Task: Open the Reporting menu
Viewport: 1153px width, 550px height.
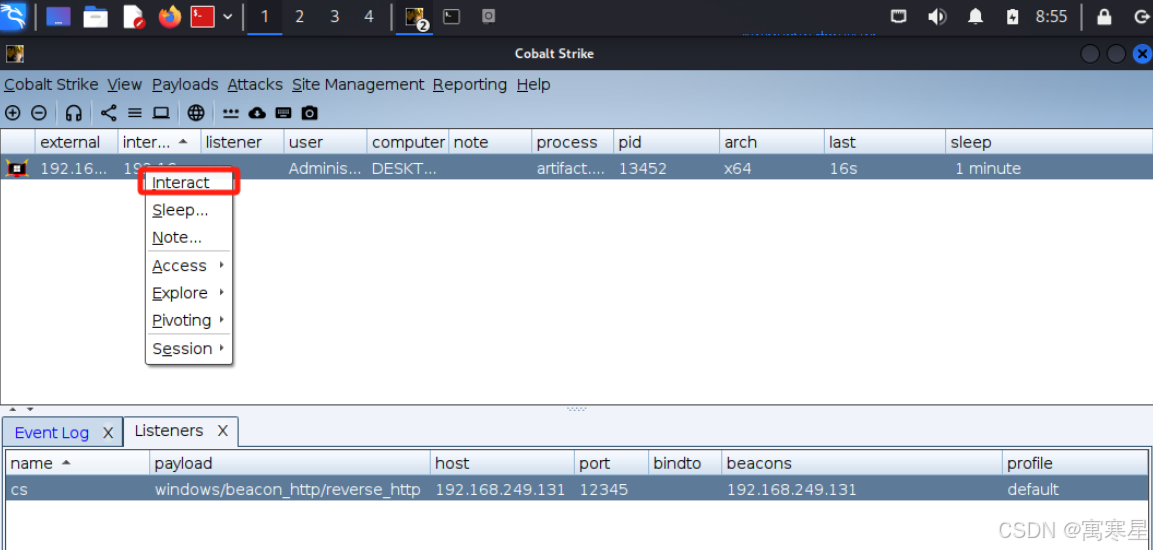Action: click(470, 85)
